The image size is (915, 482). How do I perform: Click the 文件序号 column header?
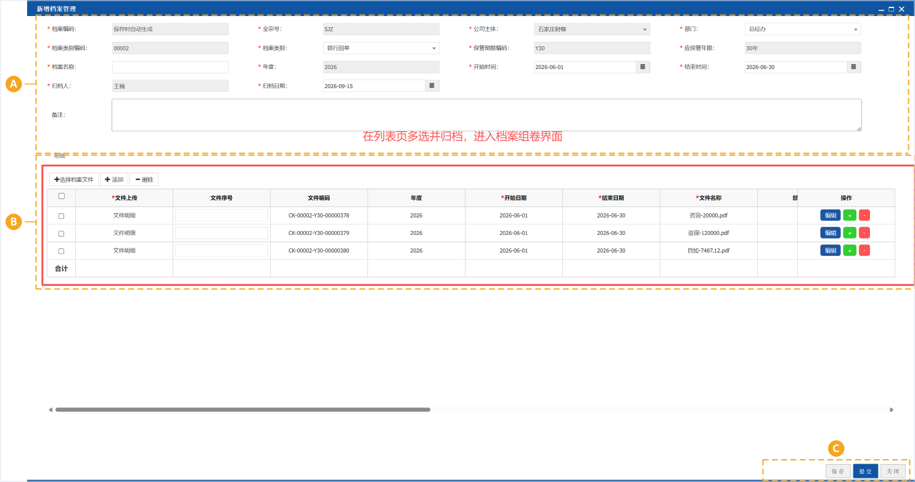[222, 198]
